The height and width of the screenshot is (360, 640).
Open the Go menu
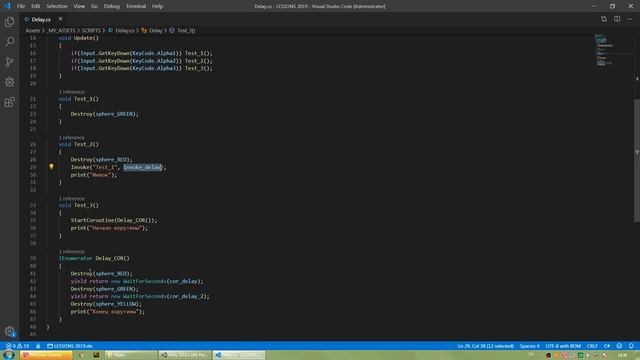tap(94, 6)
